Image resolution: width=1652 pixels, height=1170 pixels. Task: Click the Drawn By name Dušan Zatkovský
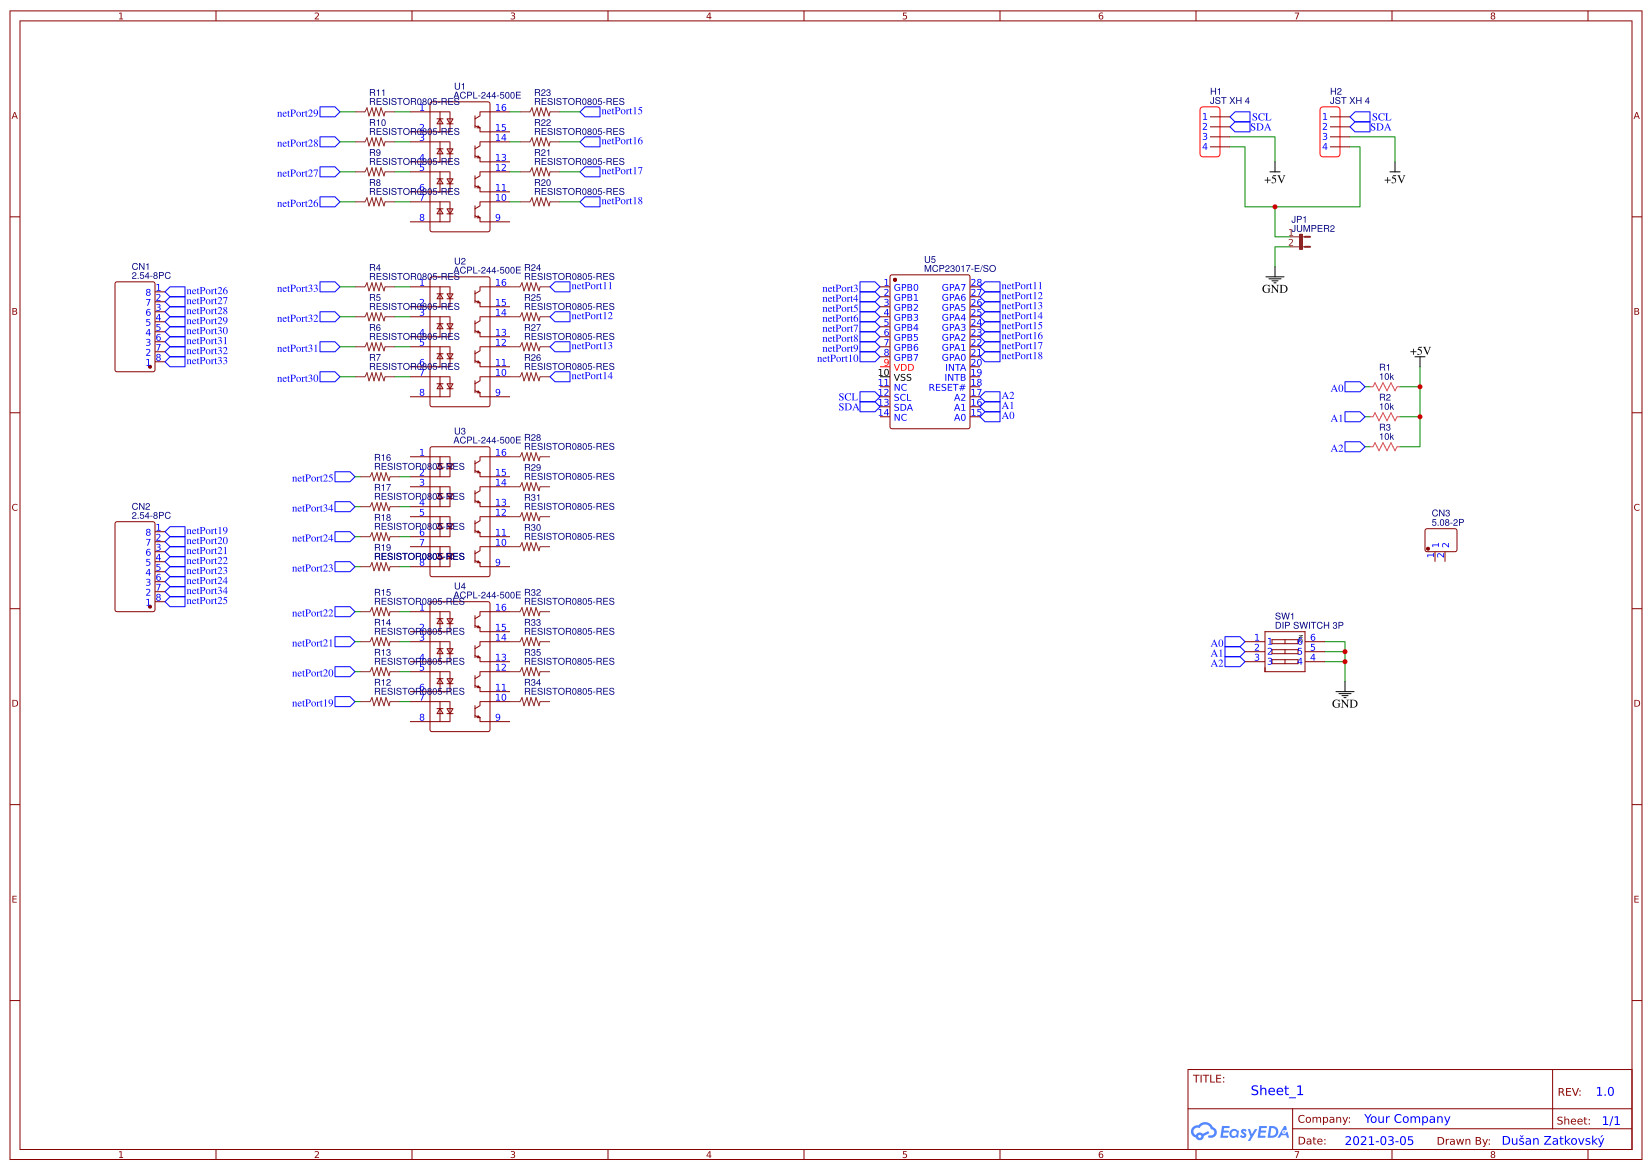(x=1551, y=1140)
